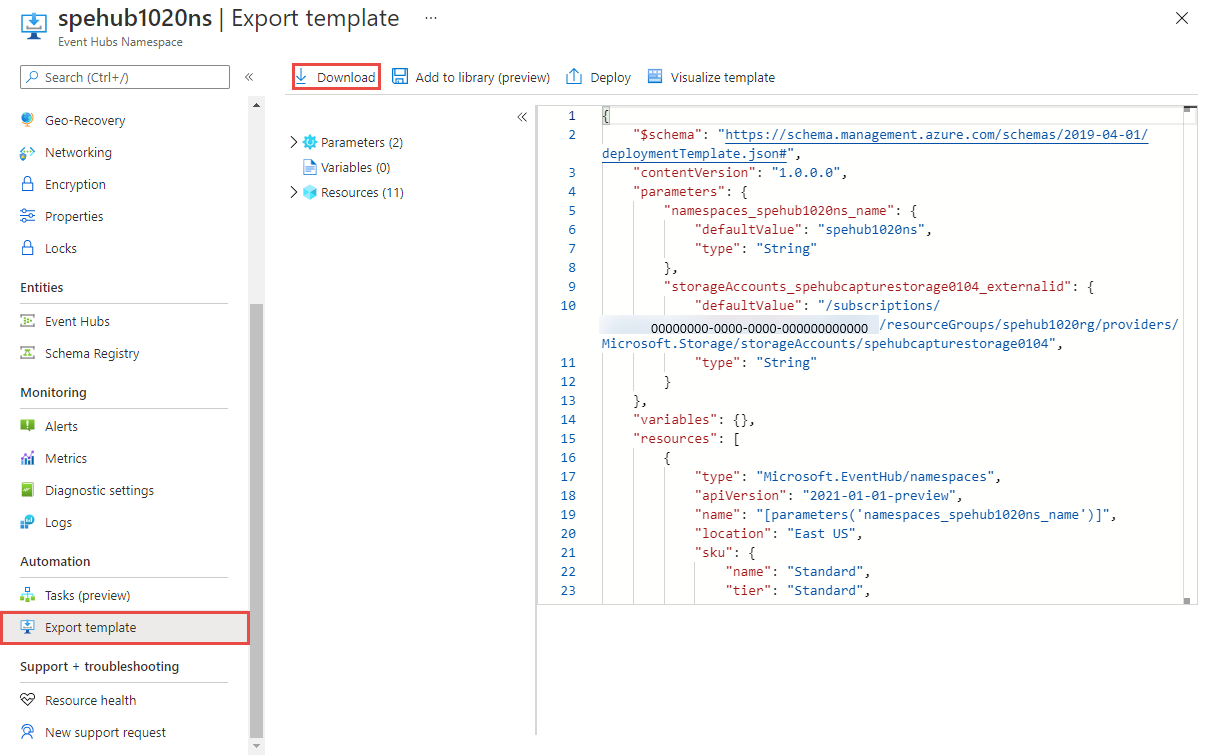Collapse the template outline panel
The height and width of the screenshot is (755, 1218).
pos(522,116)
